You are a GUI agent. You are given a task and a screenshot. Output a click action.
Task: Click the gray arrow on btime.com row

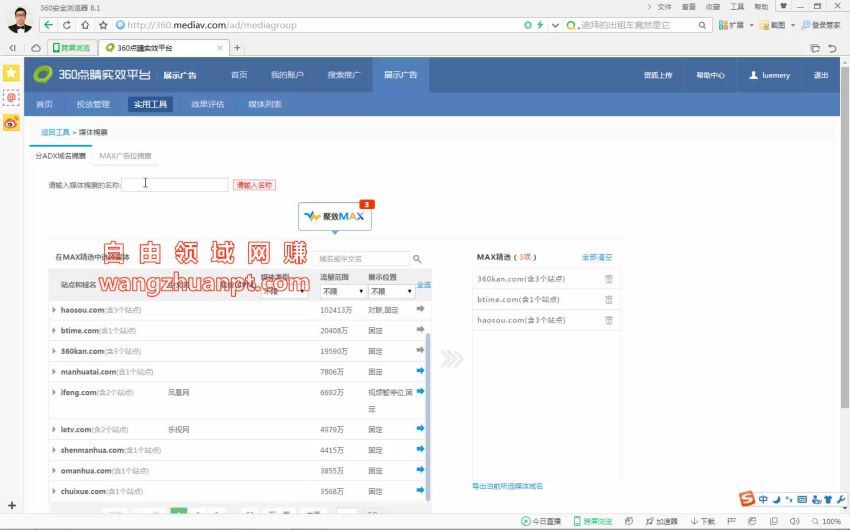click(x=420, y=329)
